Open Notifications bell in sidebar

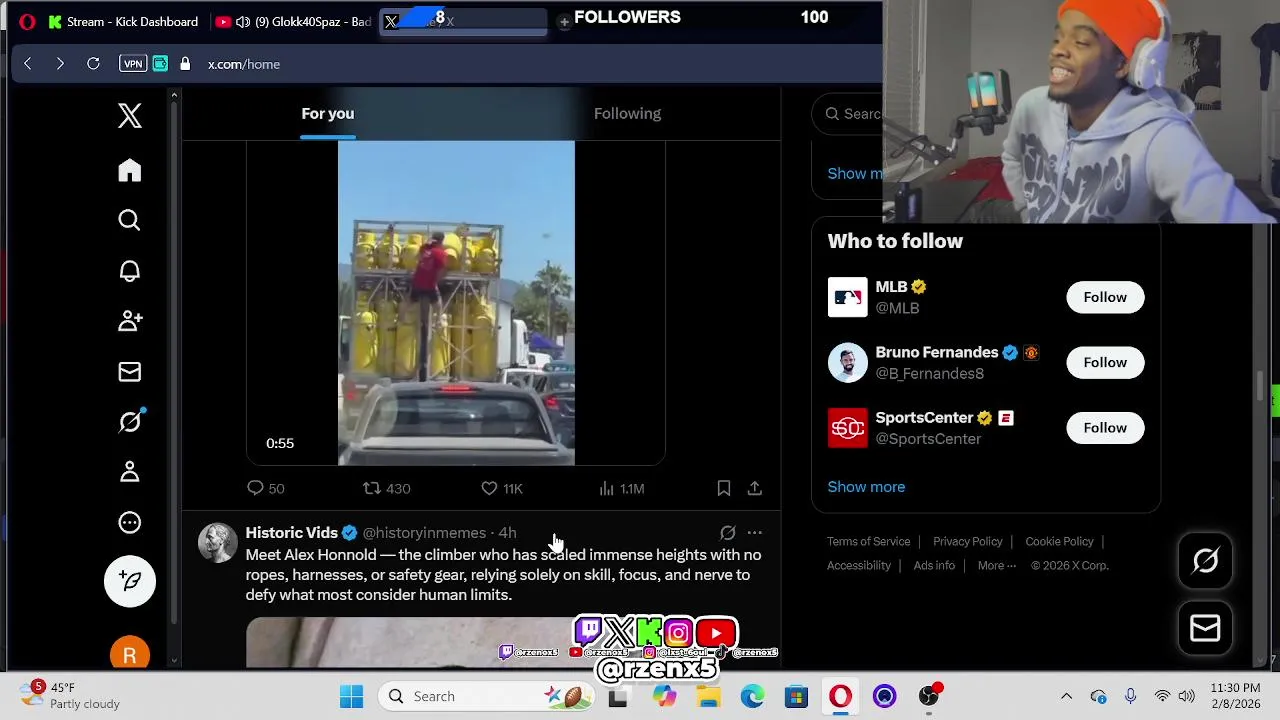coord(129,271)
